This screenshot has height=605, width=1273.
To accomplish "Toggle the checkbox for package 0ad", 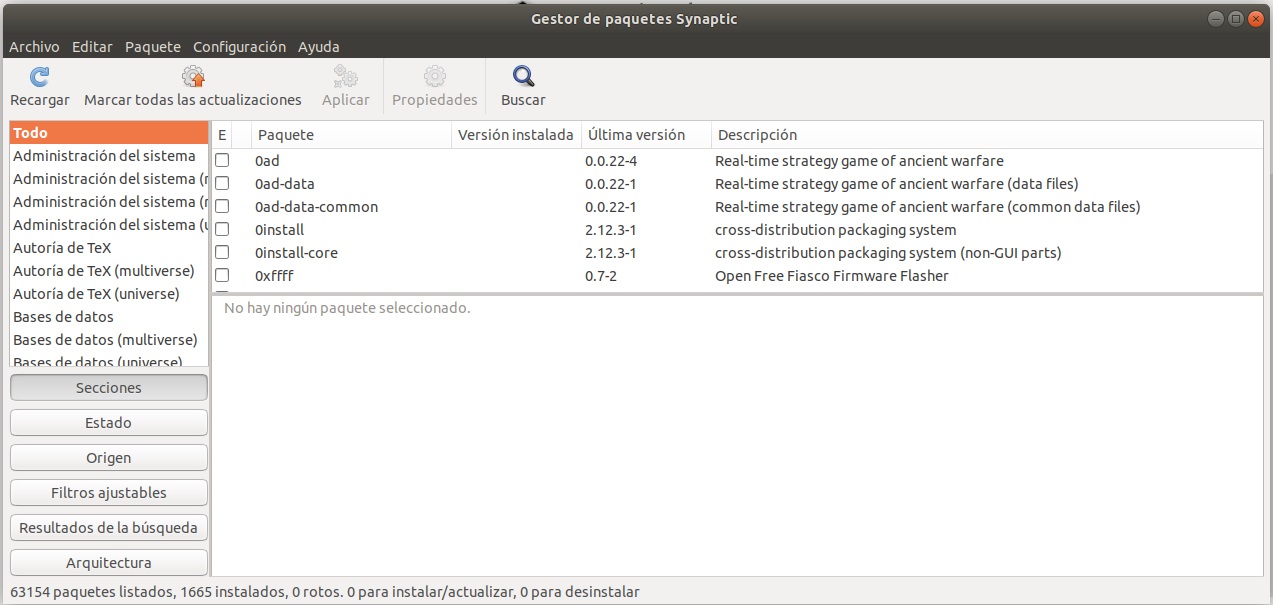I will tap(222, 161).
